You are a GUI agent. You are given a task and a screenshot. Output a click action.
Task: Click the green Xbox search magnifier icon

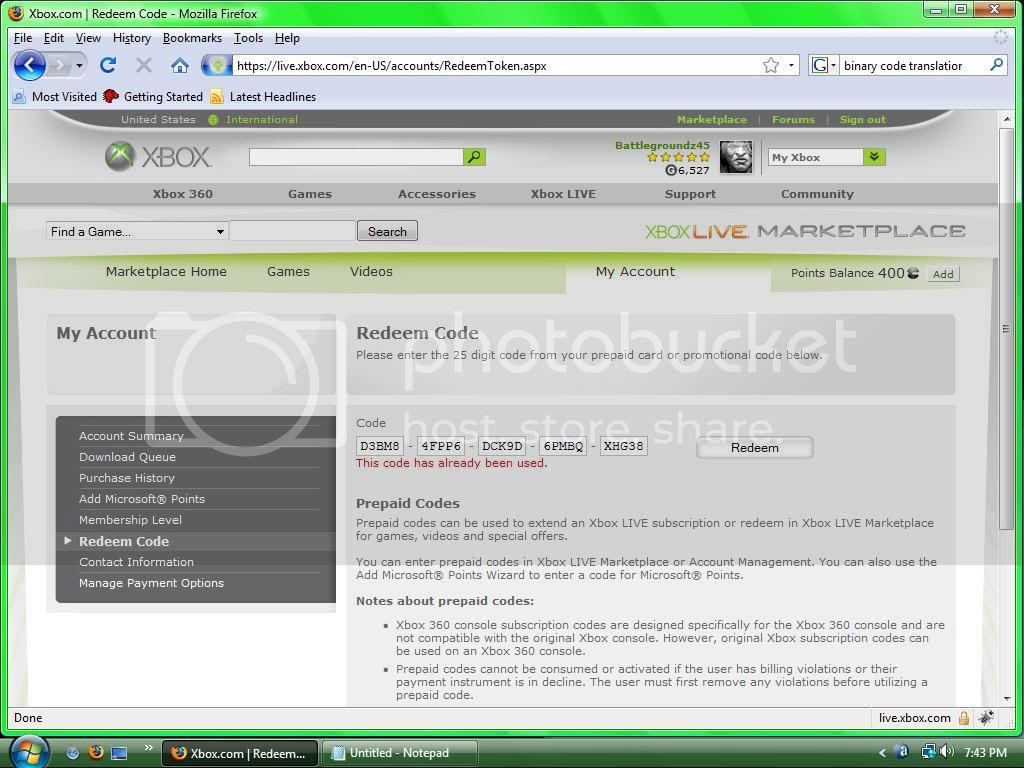[474, 157]
